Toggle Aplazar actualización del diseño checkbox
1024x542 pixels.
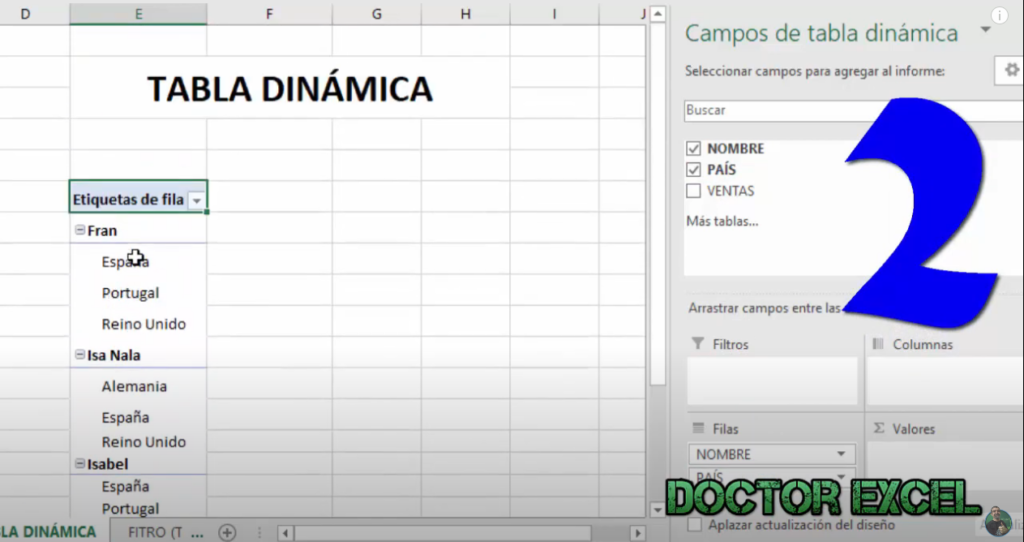694,525
